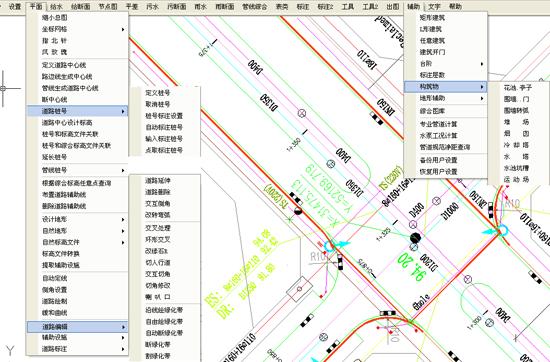
Task: Select 专业管道计算 in the 辅助 menu
Action: (x=438, y=124)
